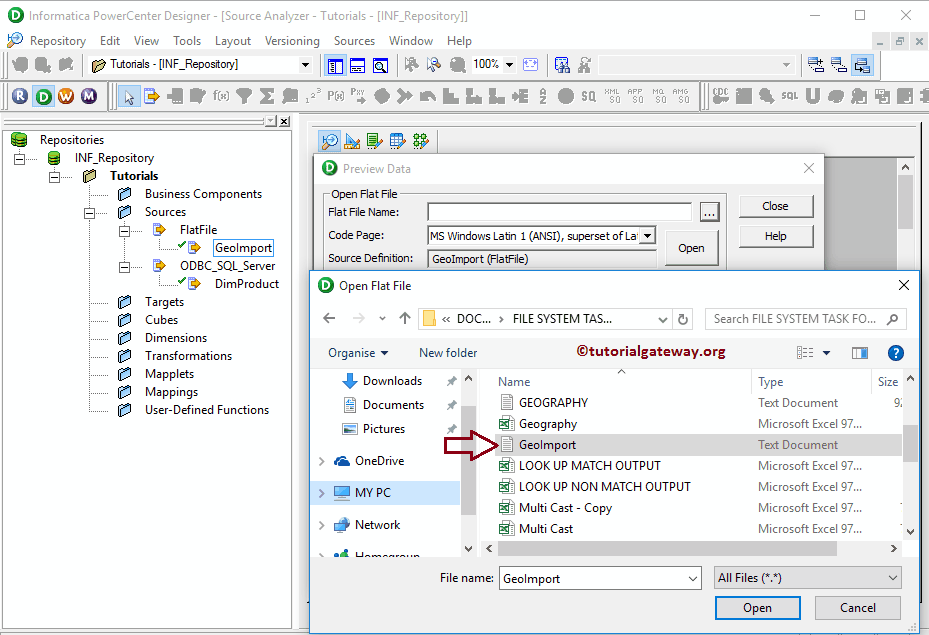
Task: Click New folder in file dialog
Action: pos(448,353)
